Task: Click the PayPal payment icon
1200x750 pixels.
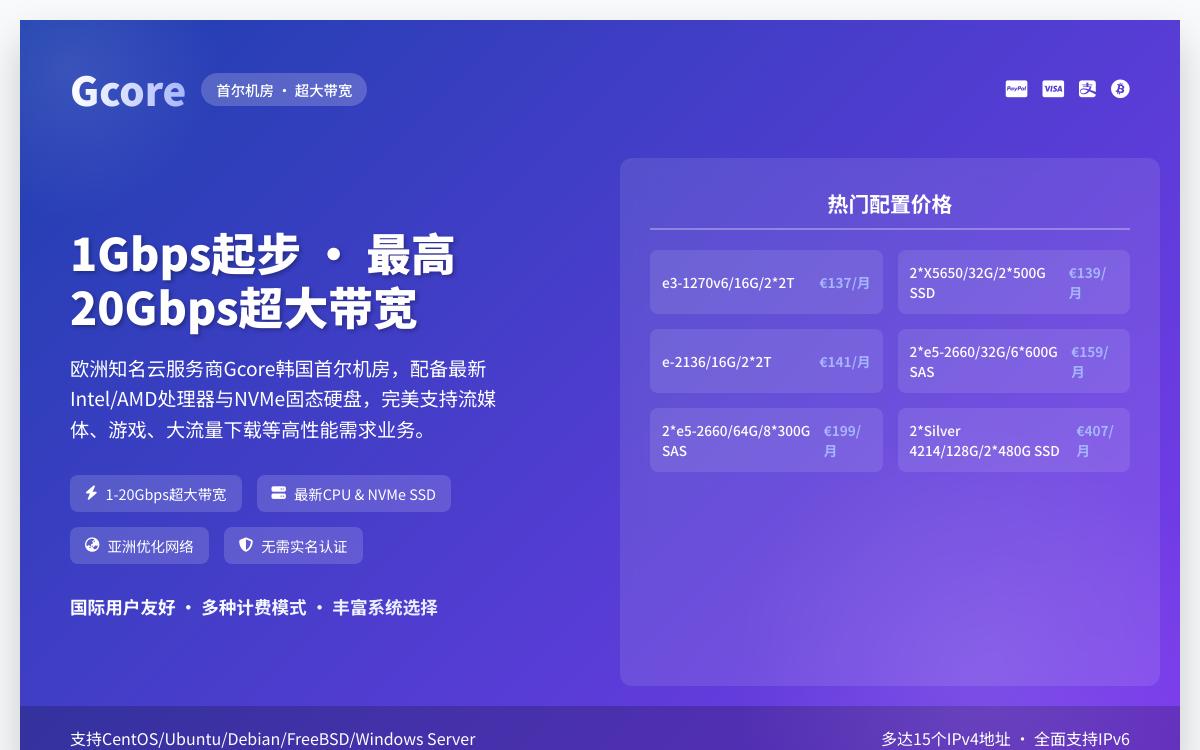Action: pos(1016,89)
